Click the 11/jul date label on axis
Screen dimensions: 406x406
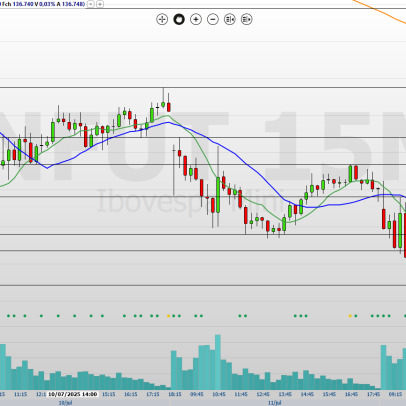tap(275, 403)
